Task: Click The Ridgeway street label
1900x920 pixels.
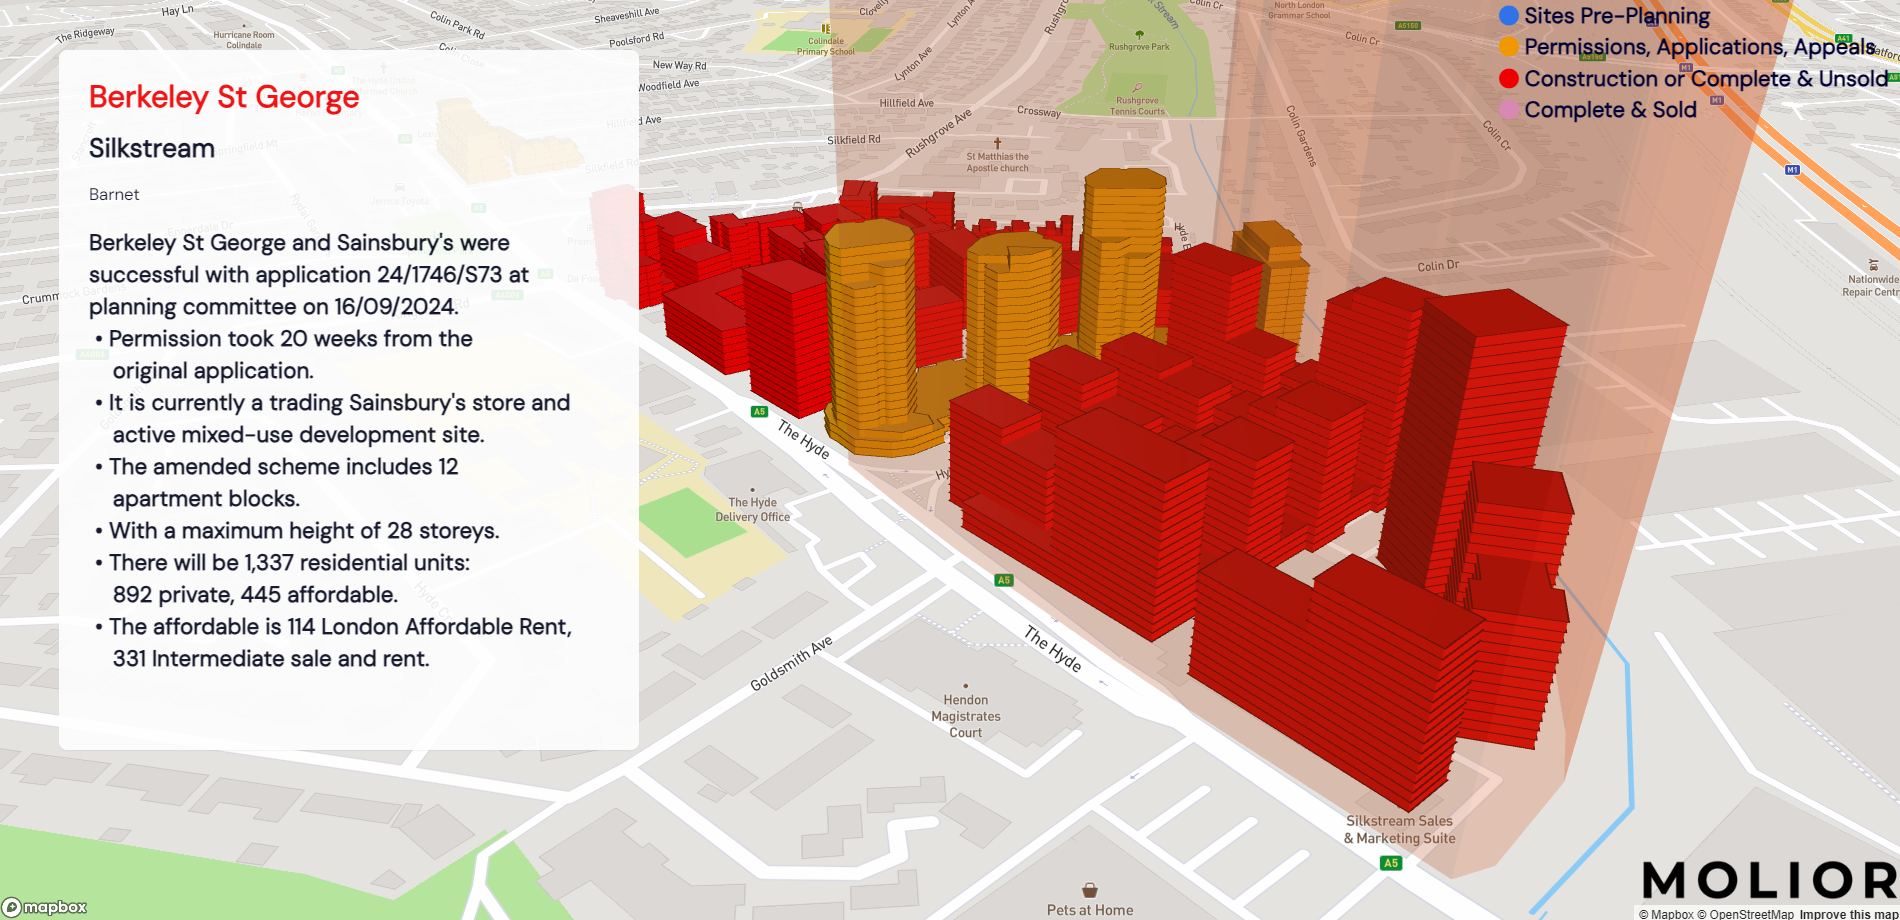Action: point(85,35)
